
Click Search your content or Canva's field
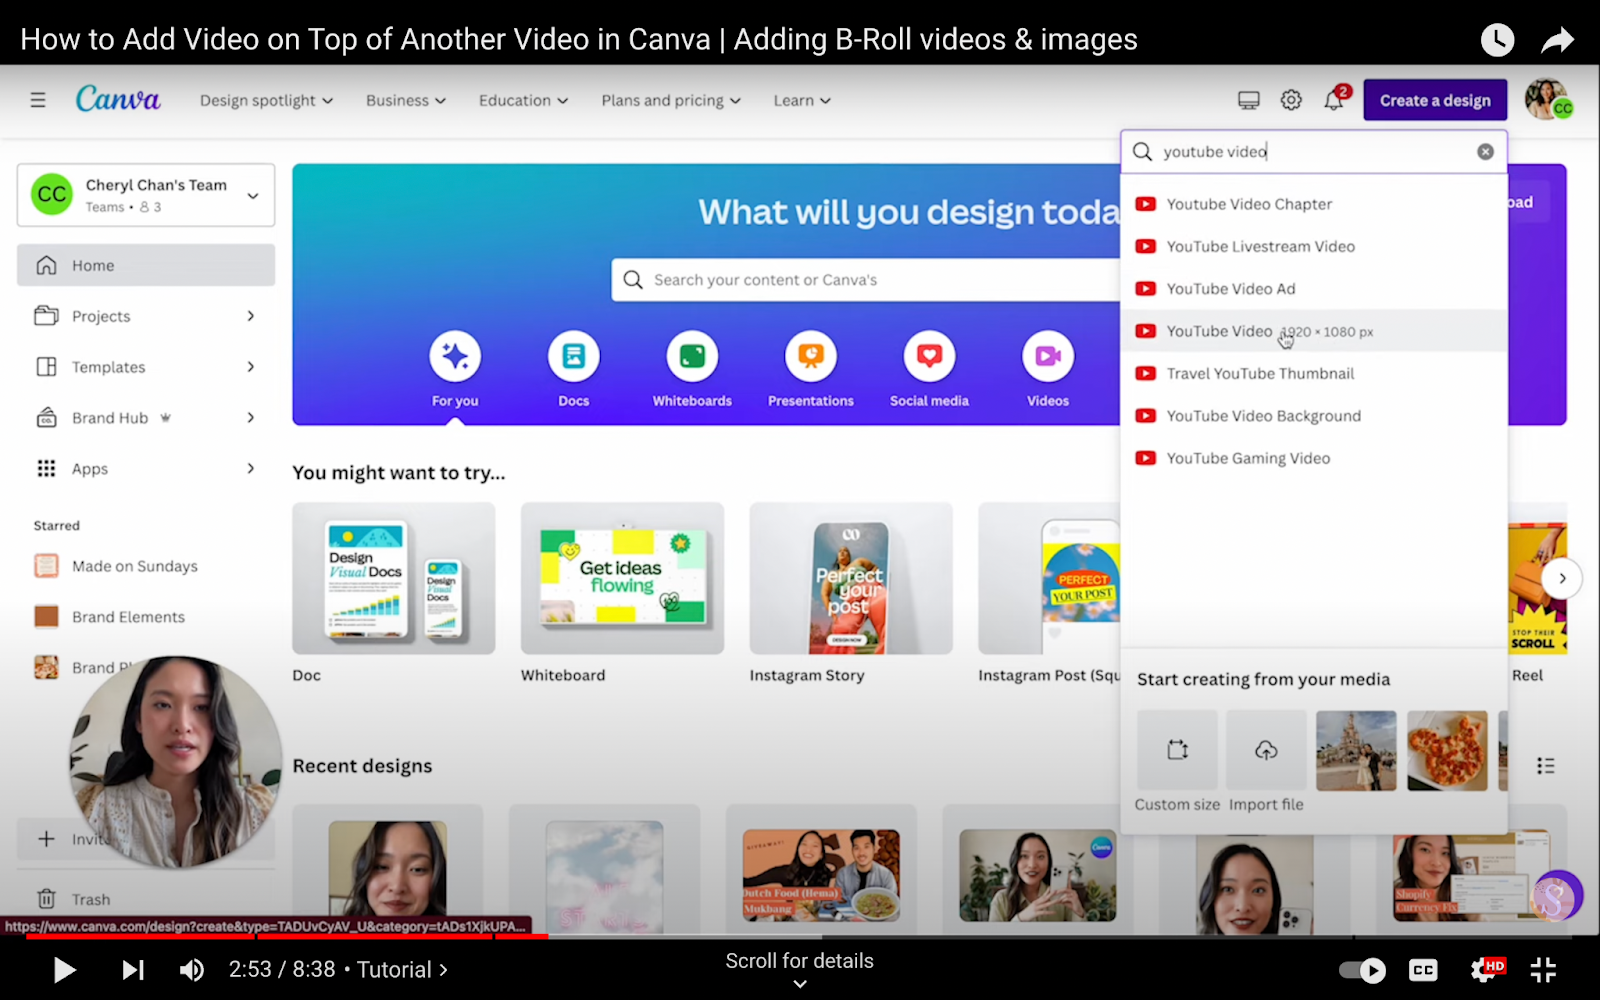coord(866,280)
